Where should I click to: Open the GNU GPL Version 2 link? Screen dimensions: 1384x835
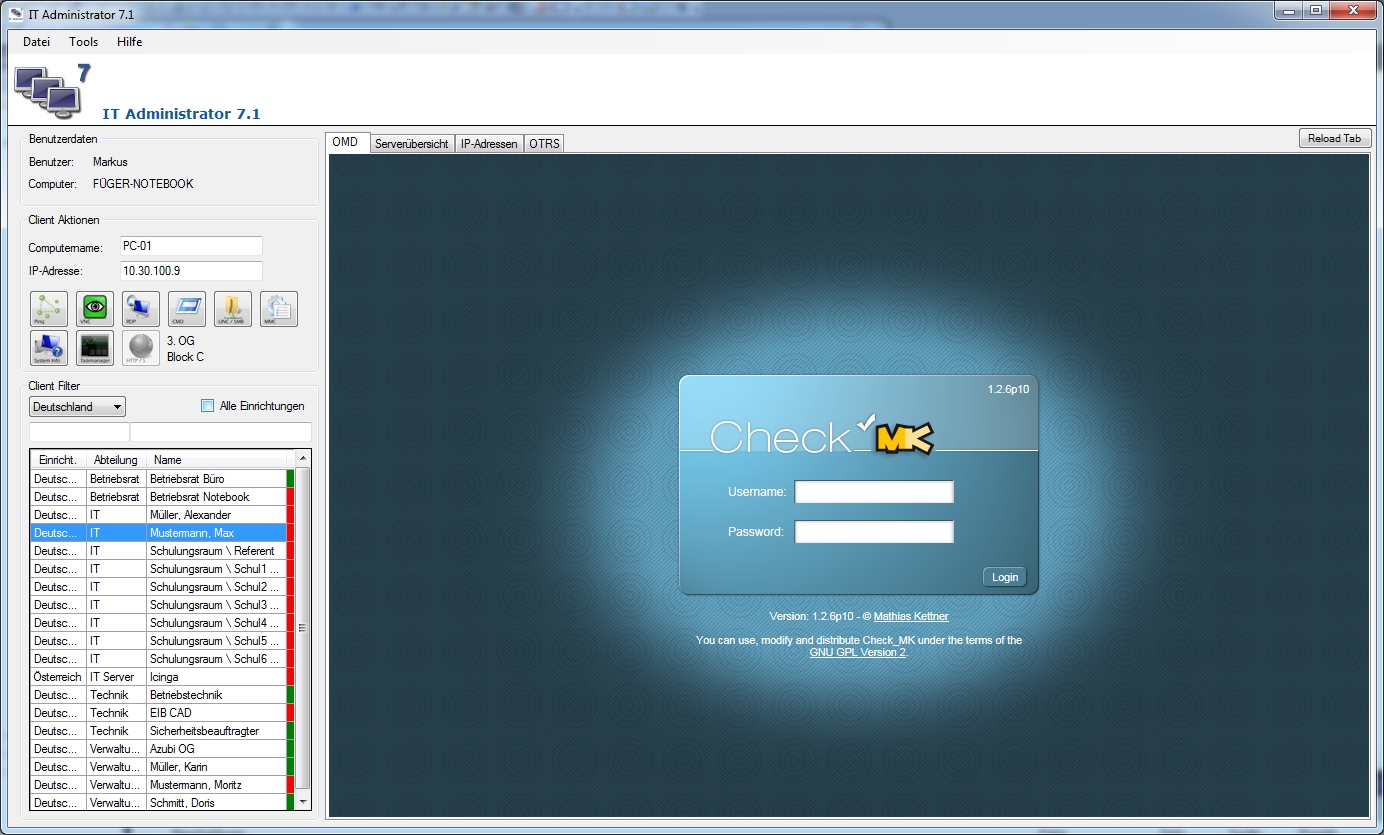pyautogui.click(x=858, y=652)
